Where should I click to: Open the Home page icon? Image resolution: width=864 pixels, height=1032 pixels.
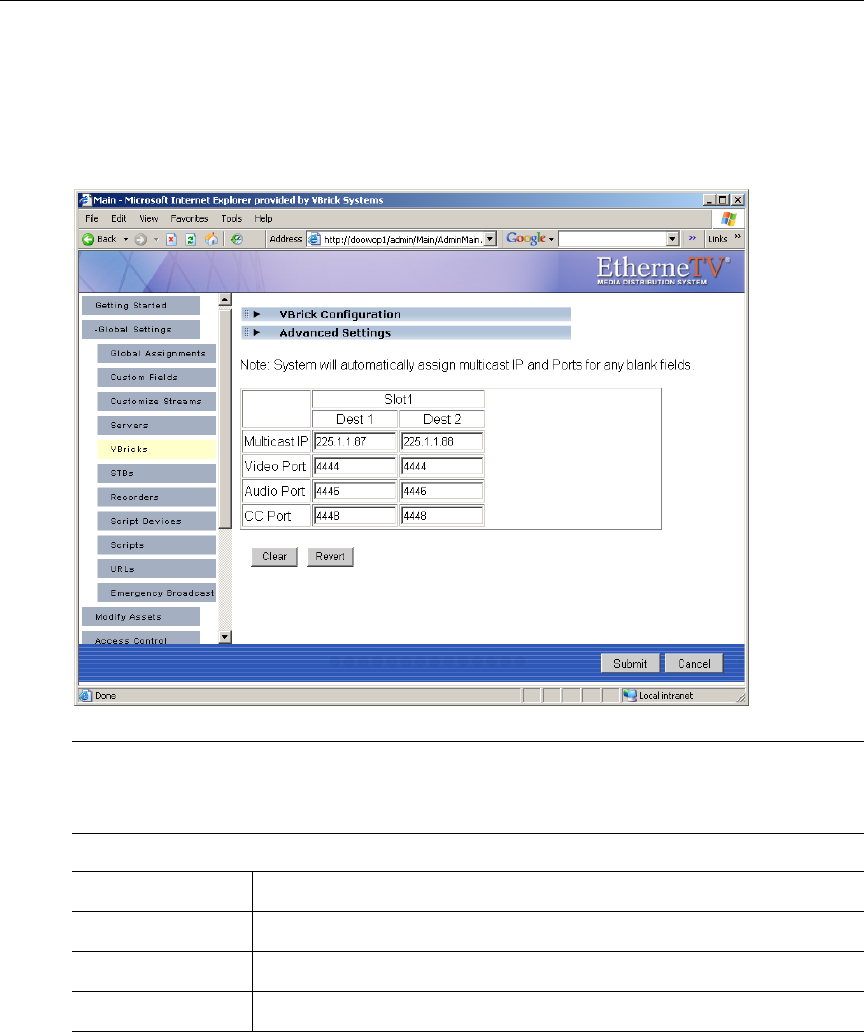211,240
